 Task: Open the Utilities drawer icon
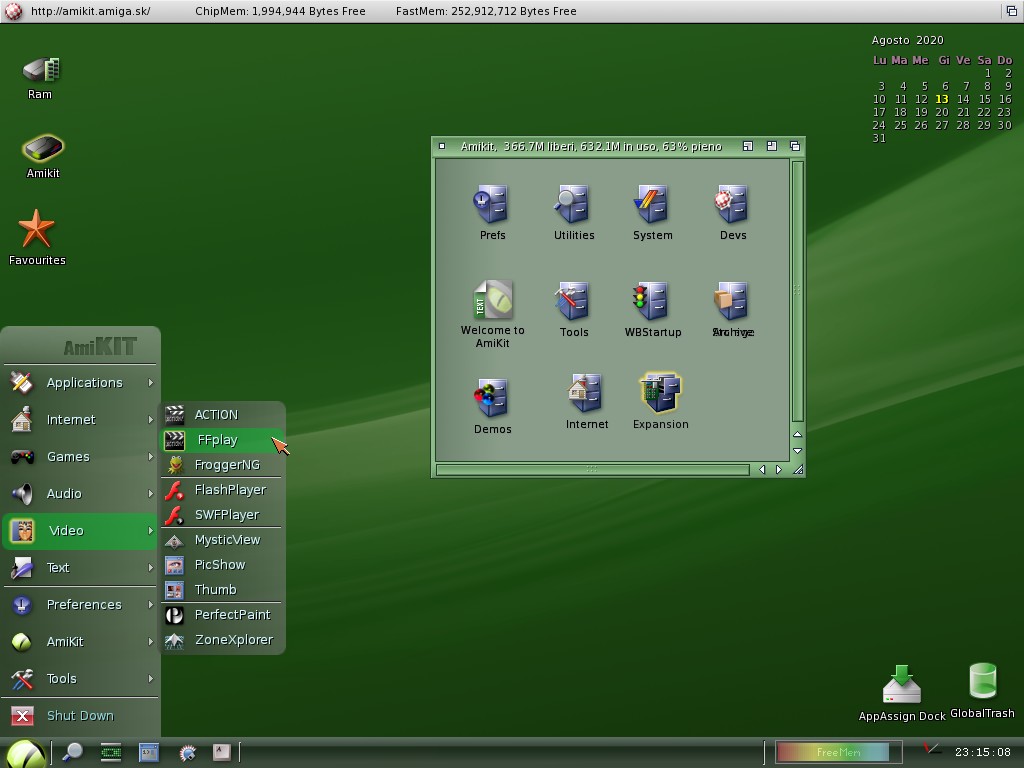pos(573,205)
